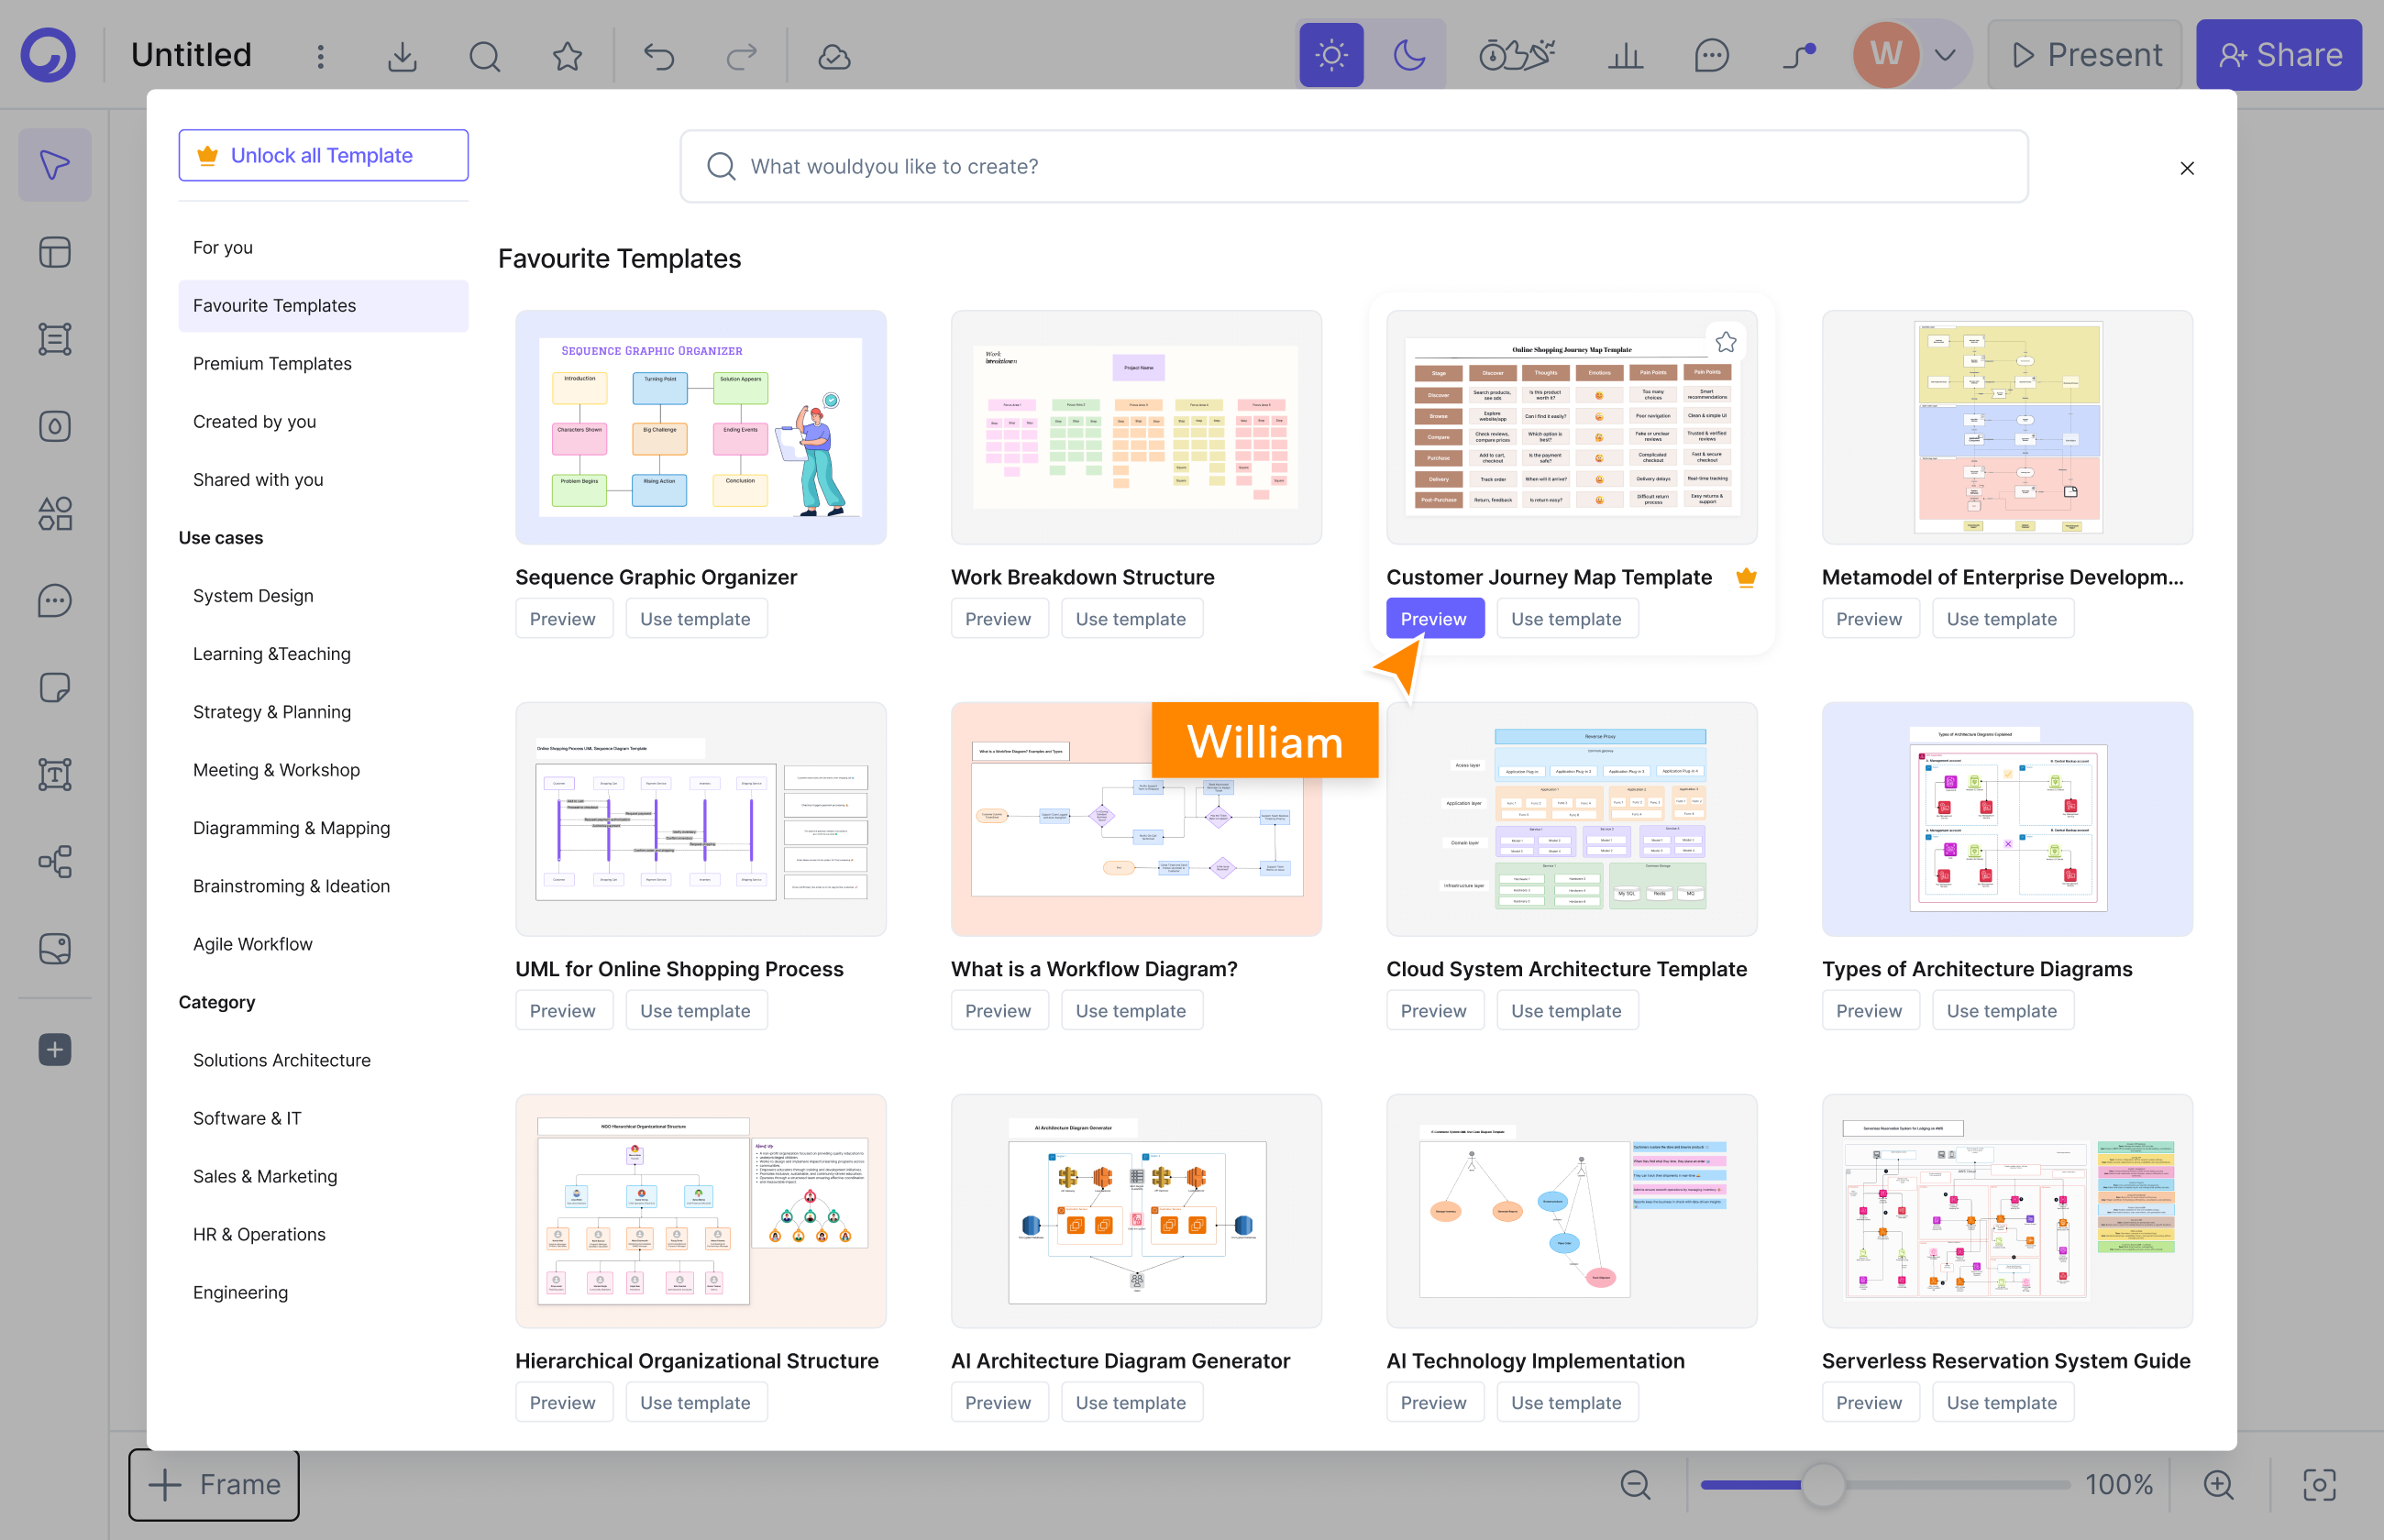Preview the Customer Journey Map Template
Image resolution: width=2384 pixels, height=1540 pixels.
tap(1435, 618)
